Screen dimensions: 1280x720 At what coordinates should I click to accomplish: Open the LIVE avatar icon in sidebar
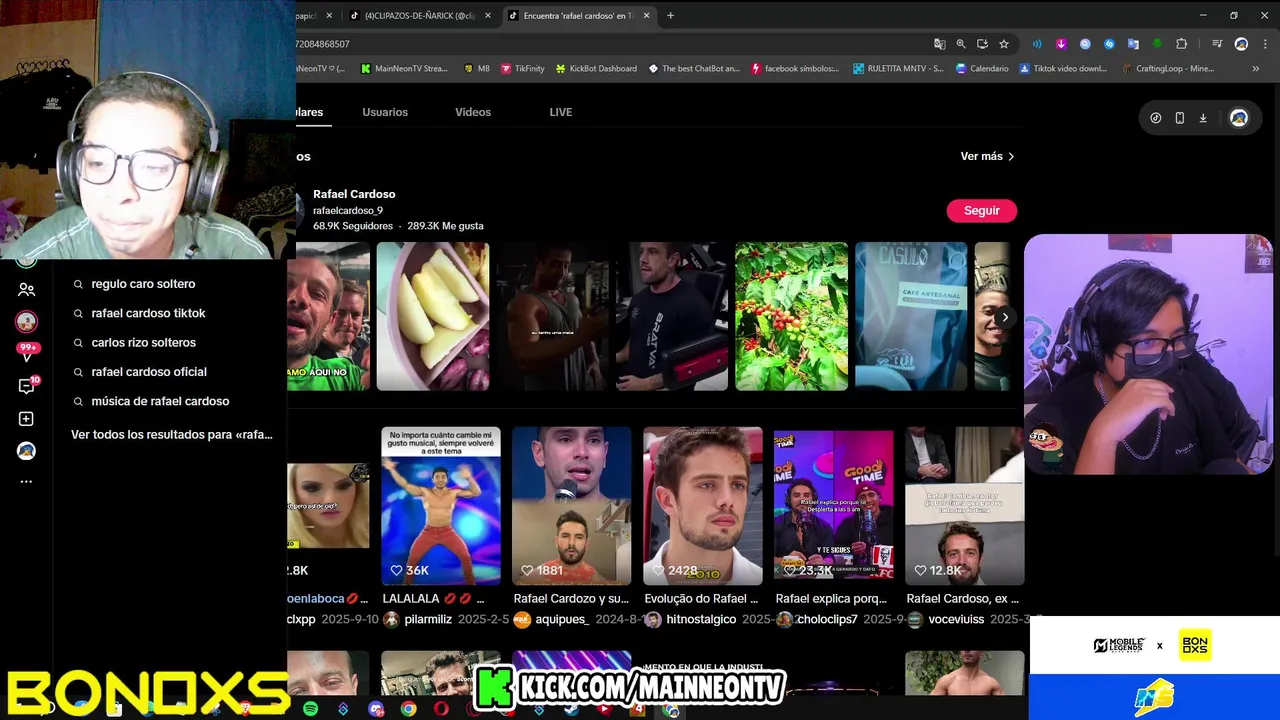[27, 322]
